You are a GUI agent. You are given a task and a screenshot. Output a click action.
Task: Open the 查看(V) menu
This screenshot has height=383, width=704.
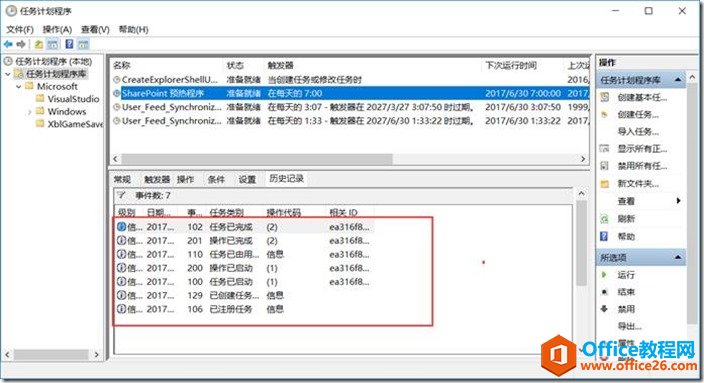(95, 30)
